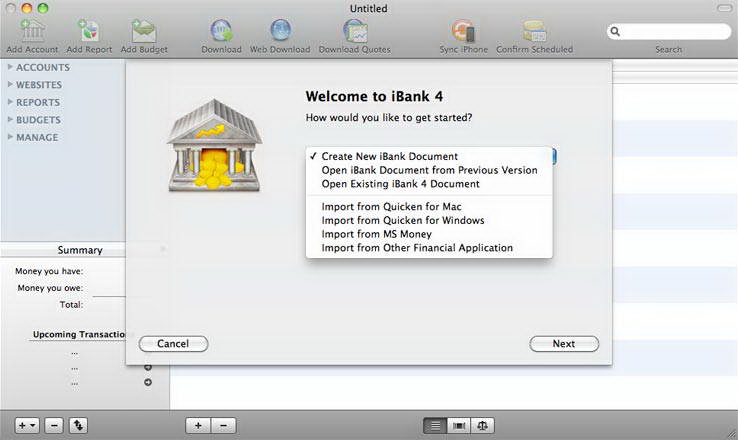This screenshot has width=738, height=440.
Task: Choose Import from MS Money
Action: [x=429, y=234]
